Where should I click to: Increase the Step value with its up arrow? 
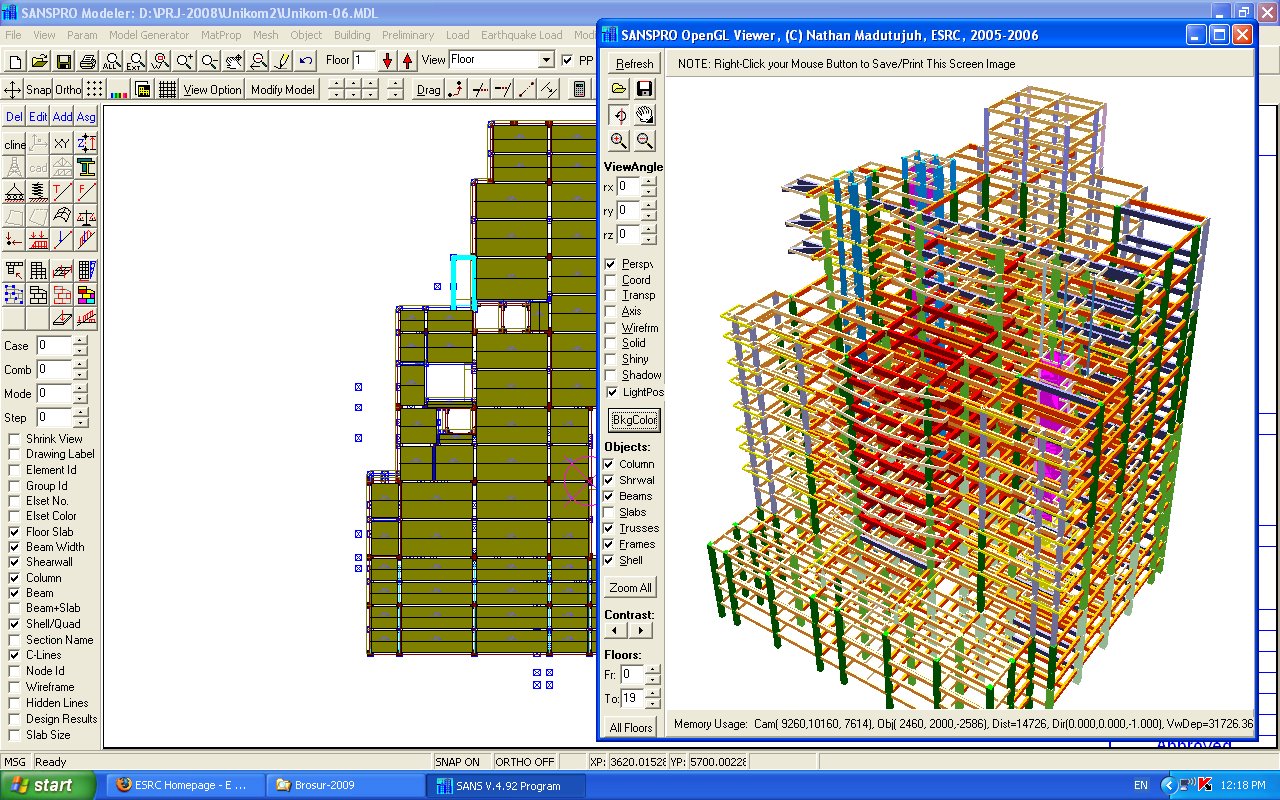80,413
